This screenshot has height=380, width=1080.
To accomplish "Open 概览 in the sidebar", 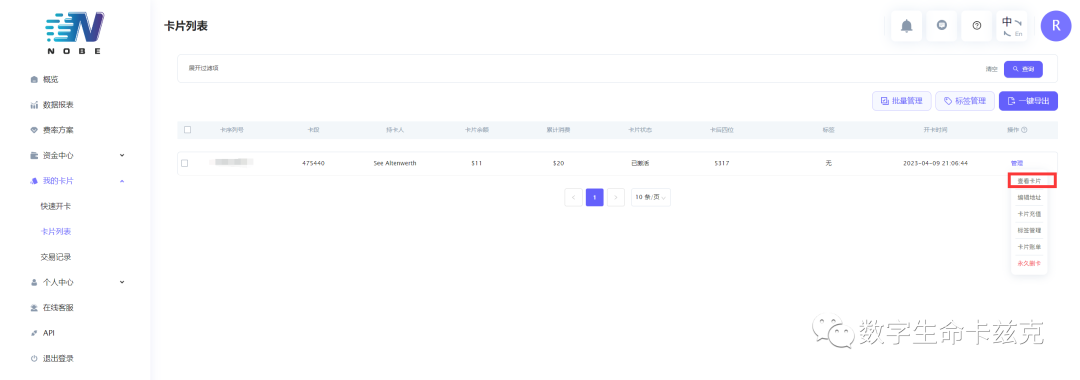I will point(50,80).
